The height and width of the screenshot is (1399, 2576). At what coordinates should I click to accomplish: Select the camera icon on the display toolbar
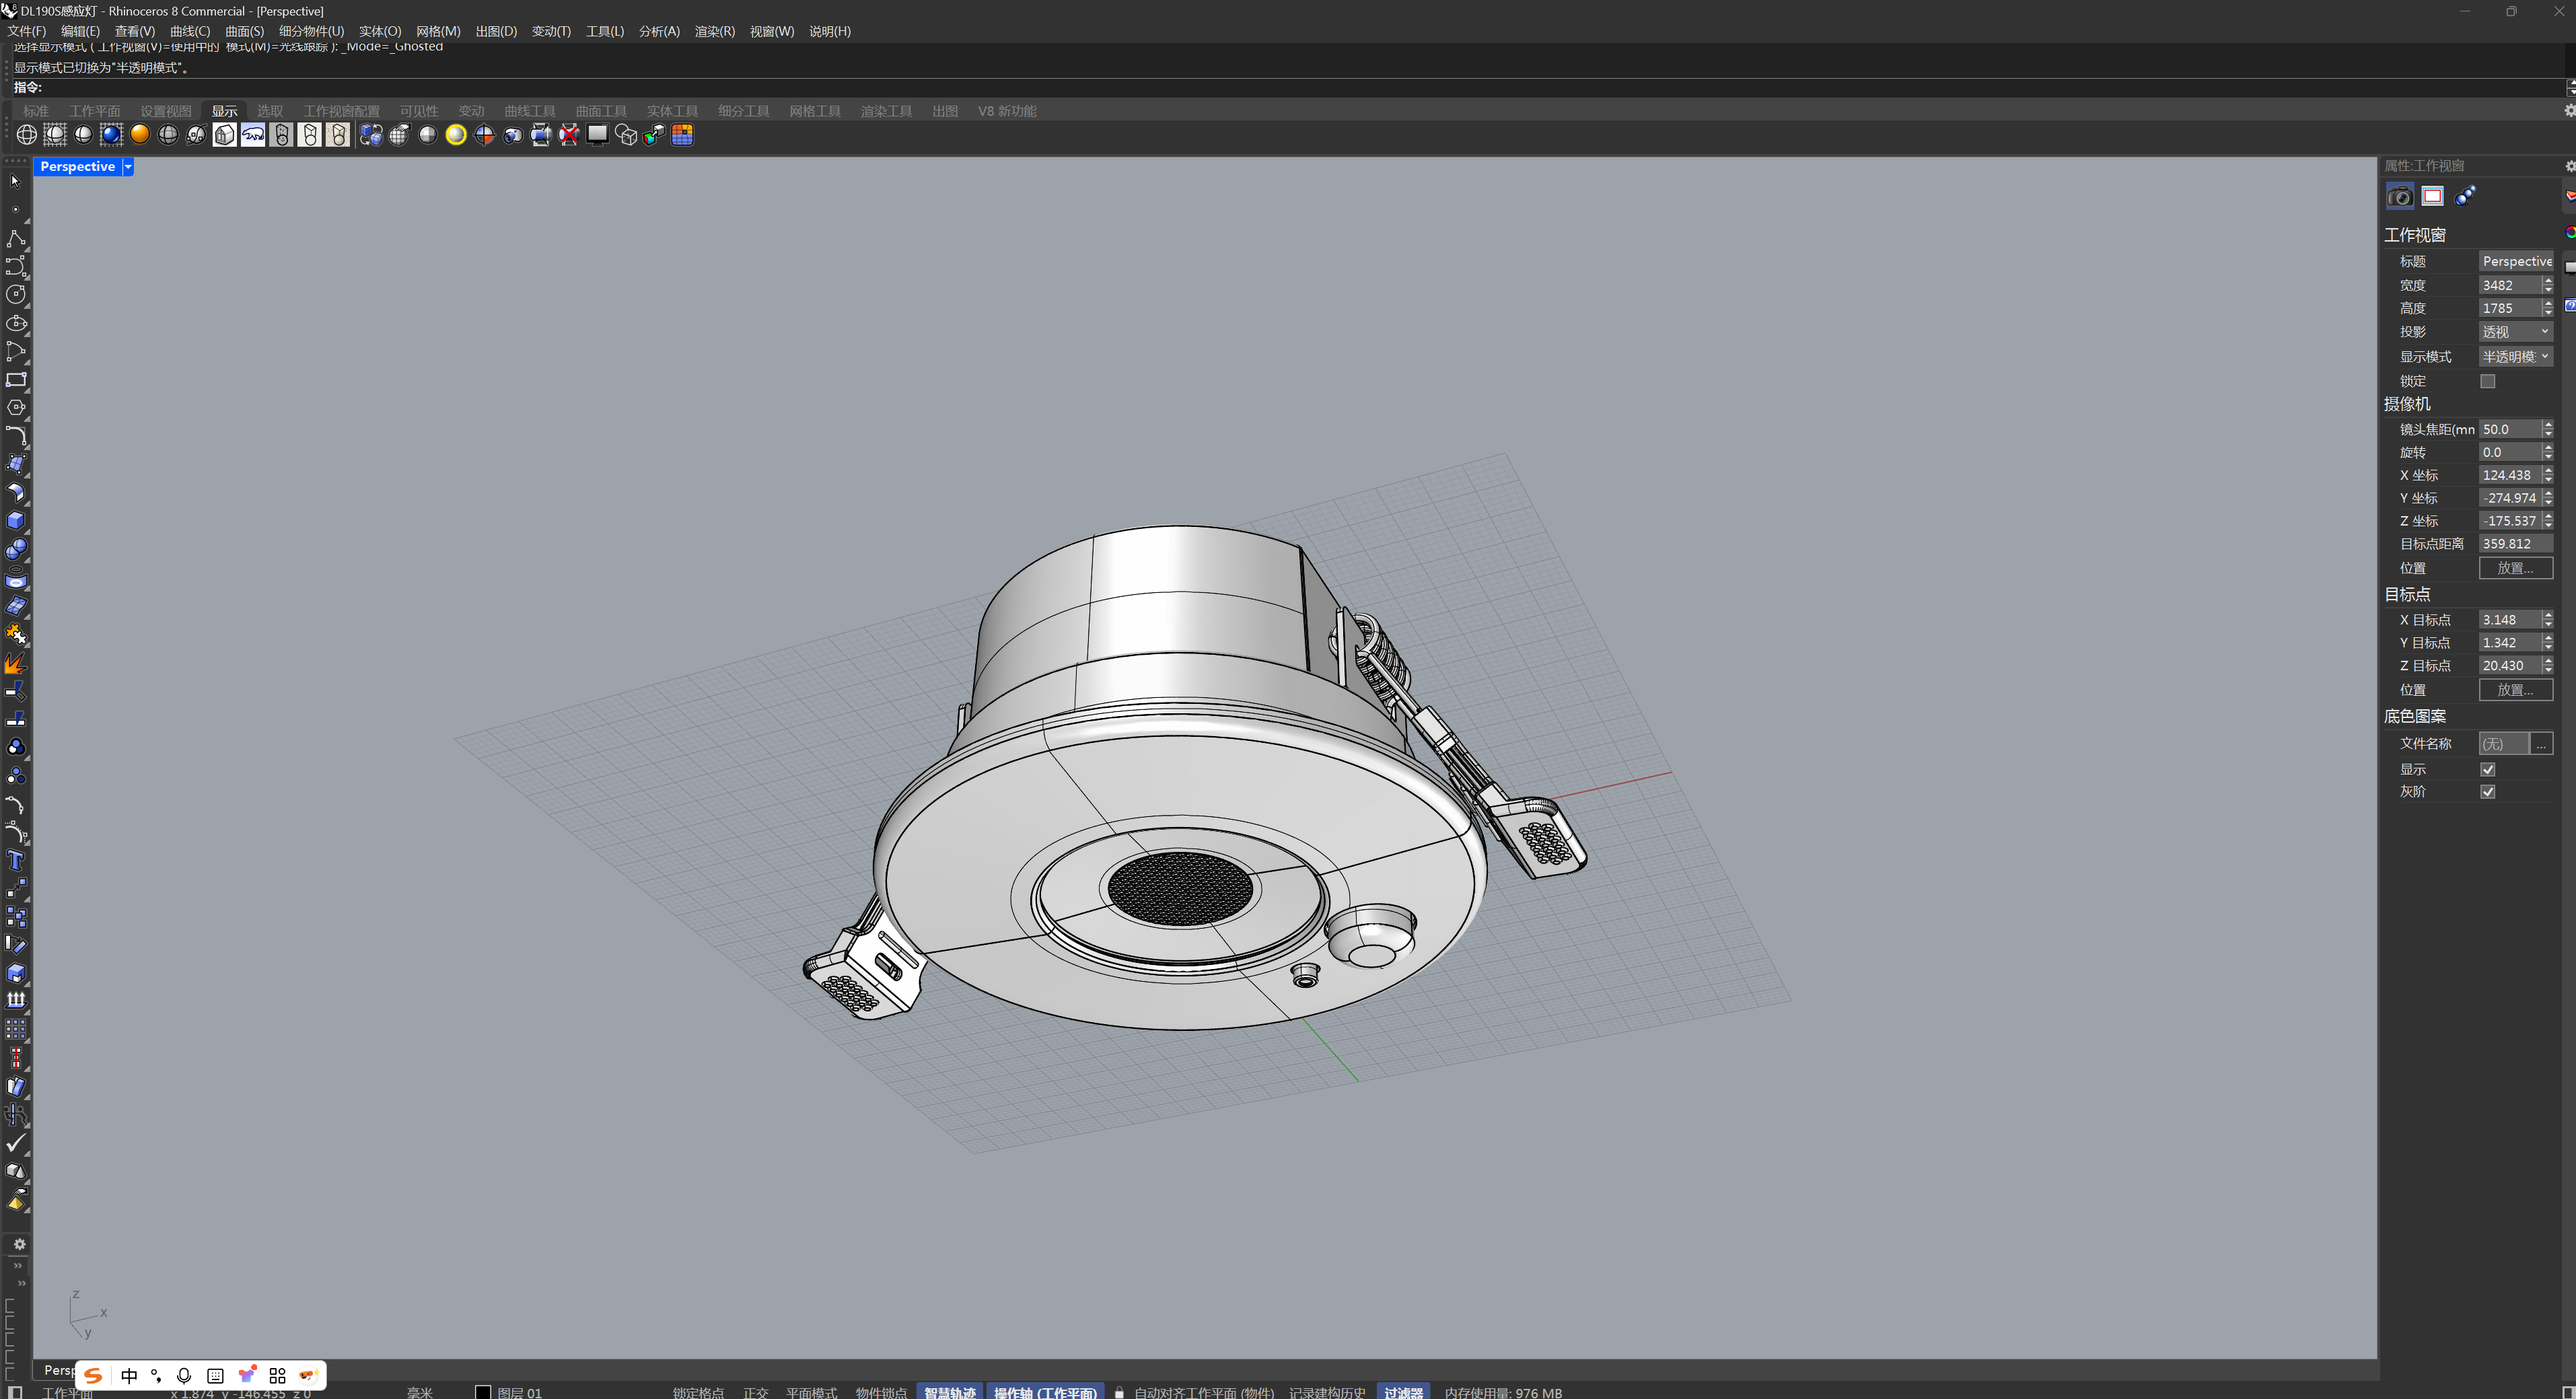512,135
